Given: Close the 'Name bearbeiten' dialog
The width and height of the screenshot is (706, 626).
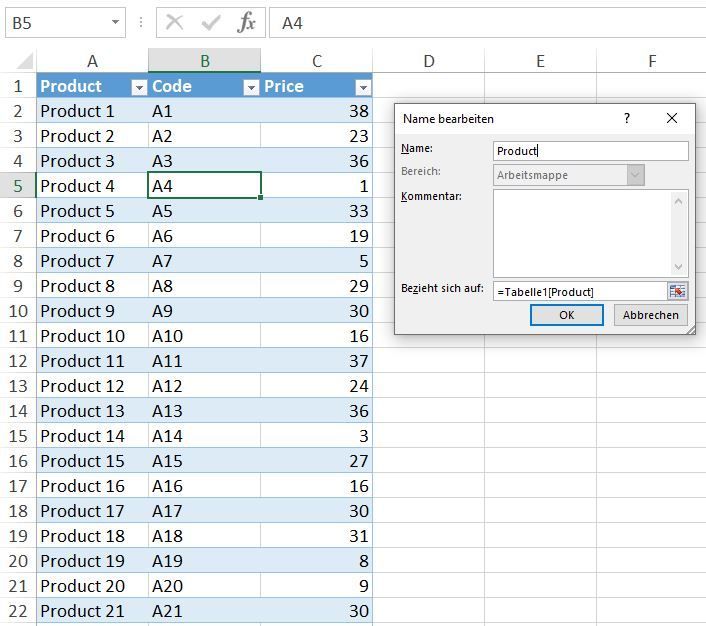Looking at the screenshot, I should [x=672, y=118].
